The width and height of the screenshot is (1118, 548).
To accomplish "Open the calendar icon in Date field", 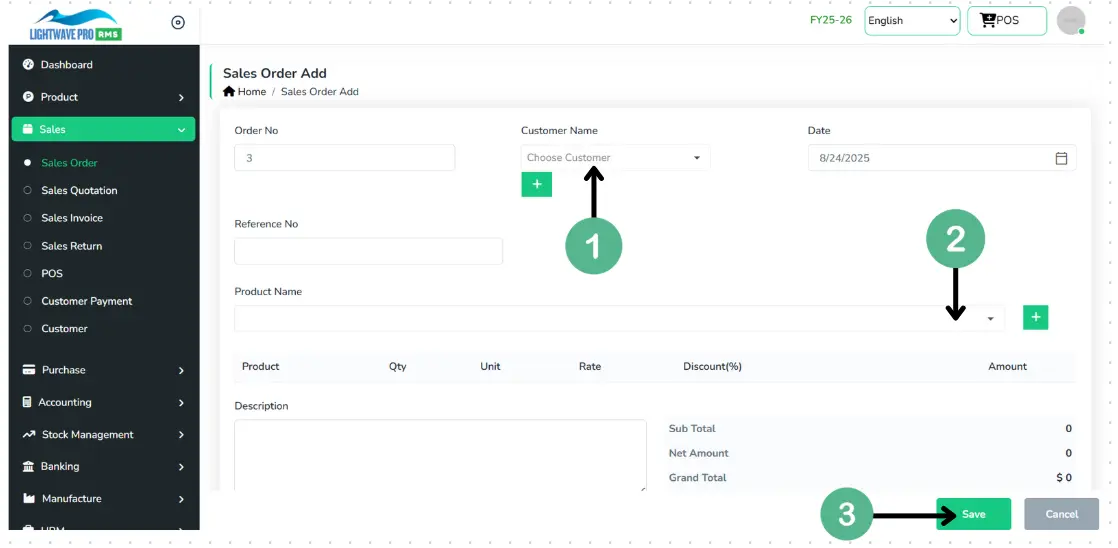I will (x=1061, y=158).
